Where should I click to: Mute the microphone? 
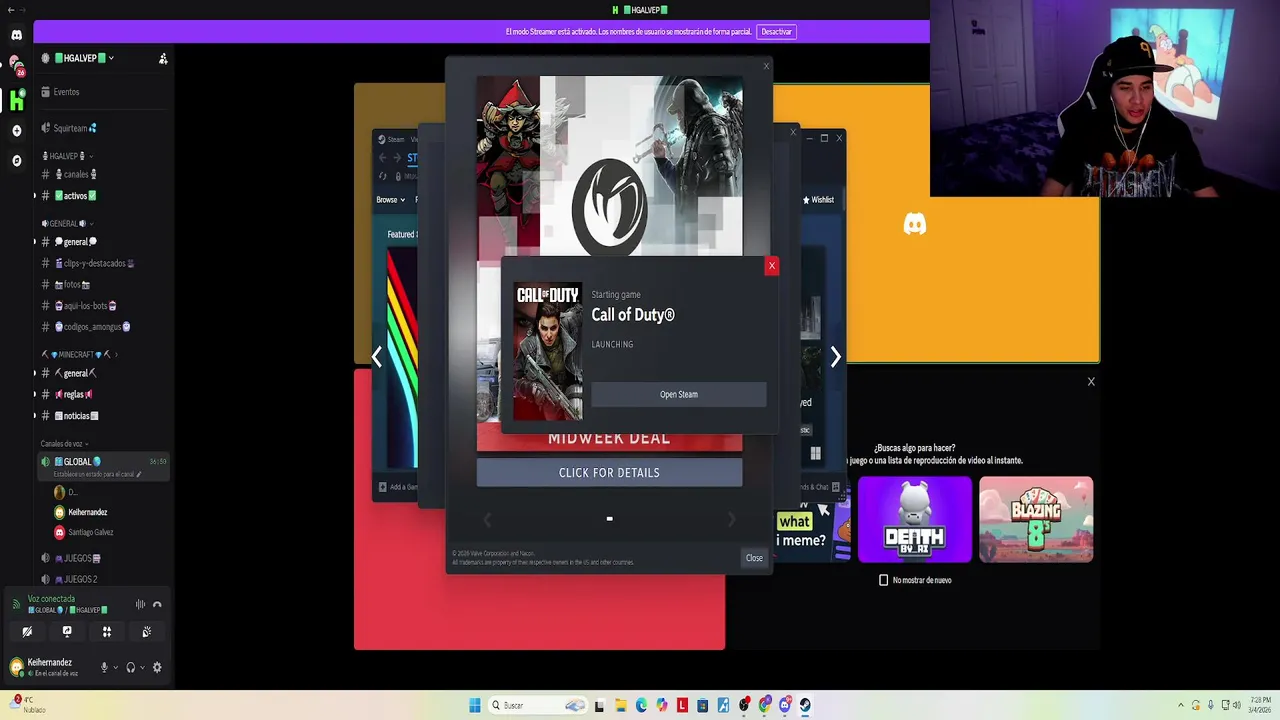104,668
